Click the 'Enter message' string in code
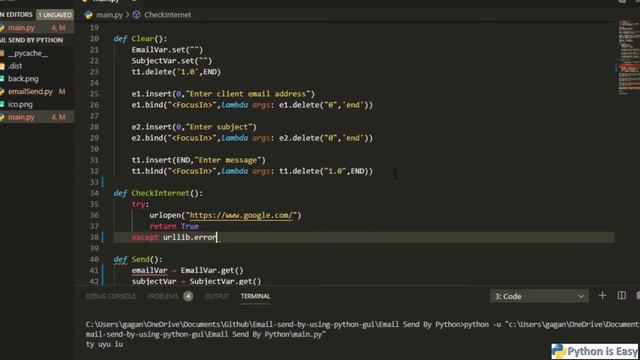Viewport: 640px width, 360px height. pyautogui.click(x=228, y=160)
